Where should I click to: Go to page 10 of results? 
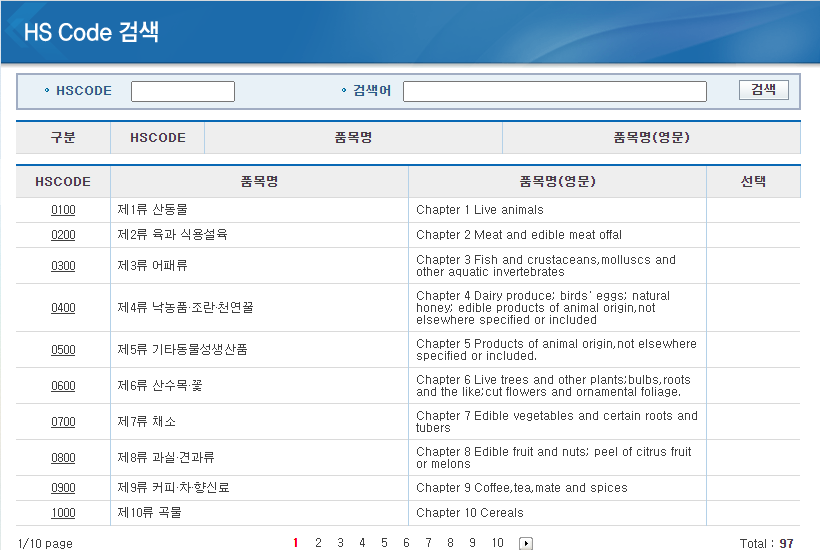click(x=497, y=543)
